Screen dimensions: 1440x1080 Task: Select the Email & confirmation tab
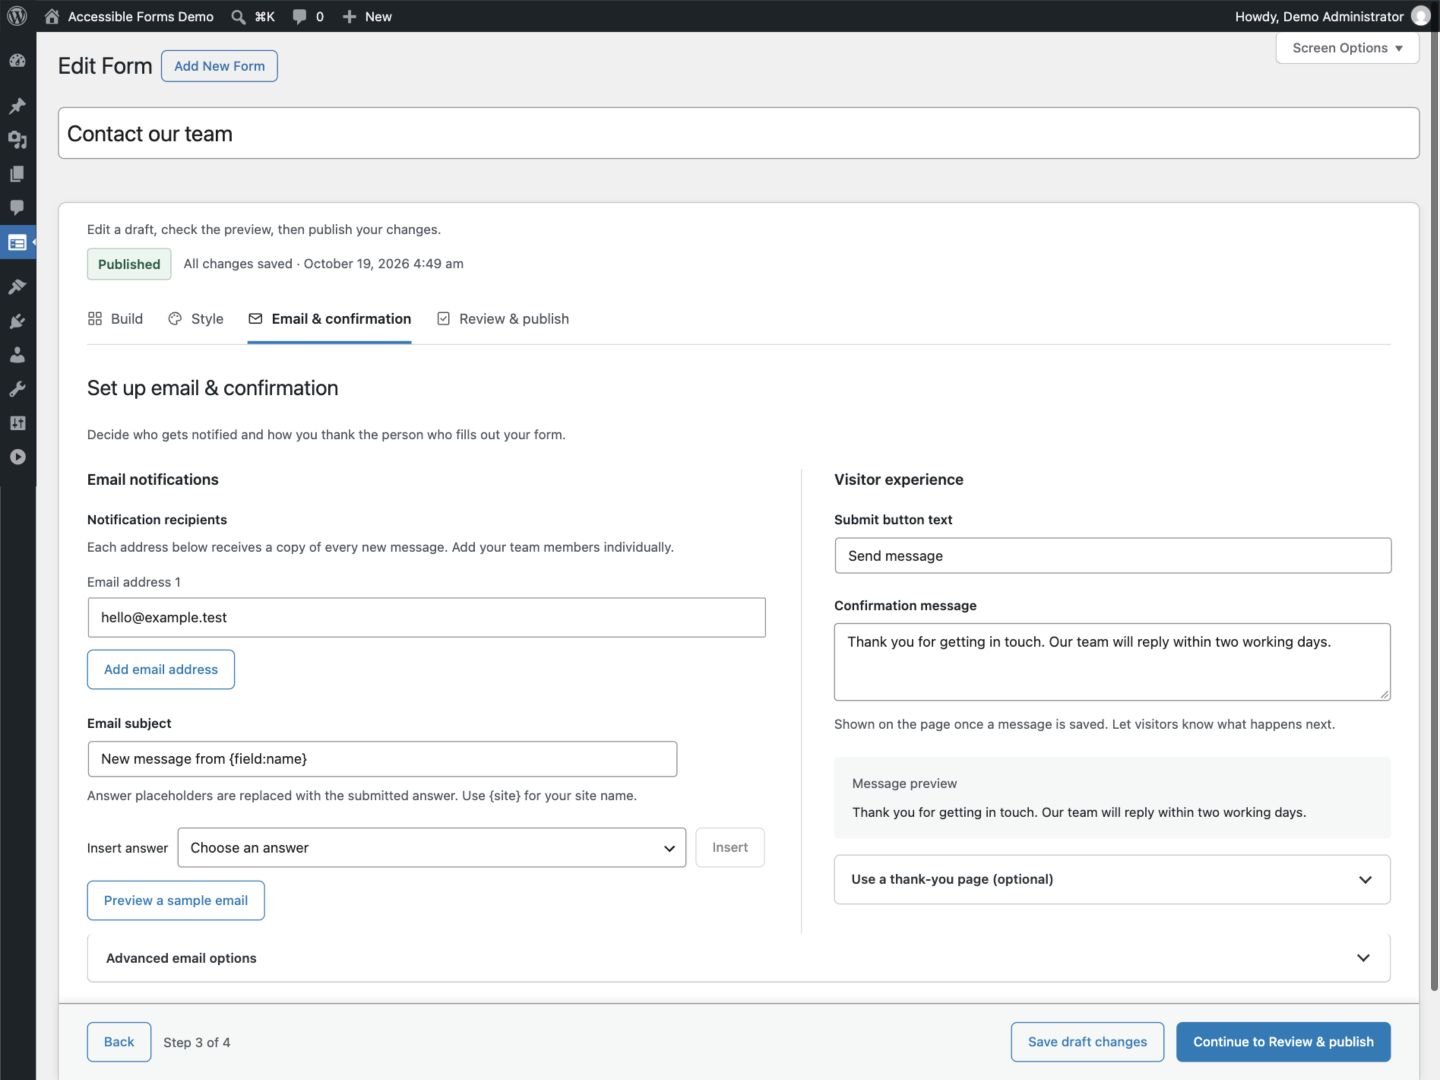[x=330, y=319]
